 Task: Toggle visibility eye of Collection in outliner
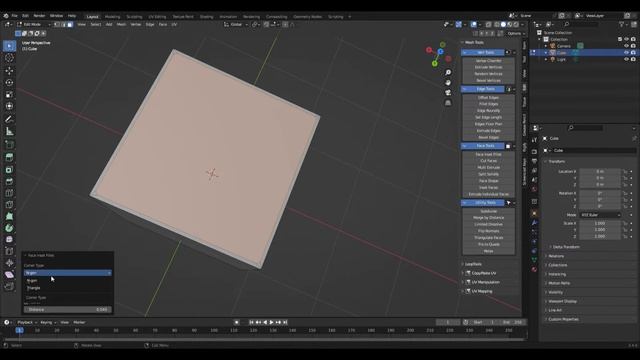point(626,39)
